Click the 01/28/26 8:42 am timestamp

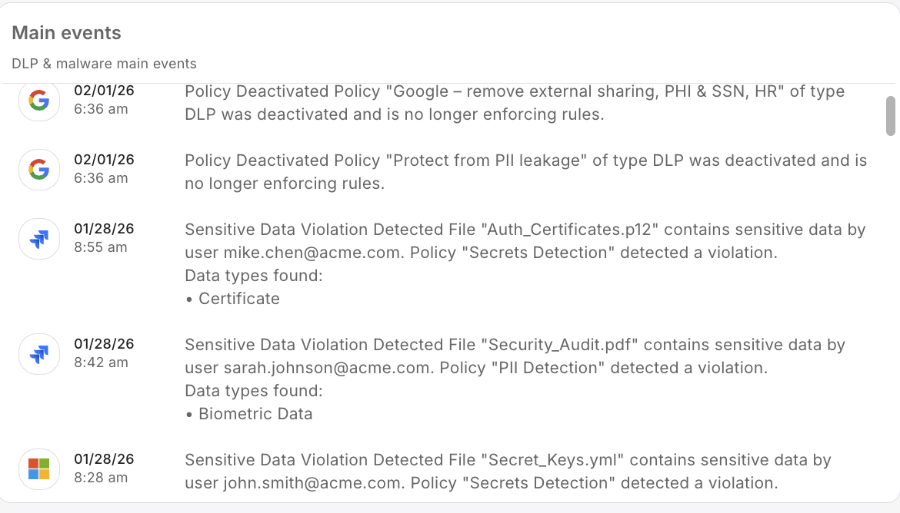pos(103,353)
